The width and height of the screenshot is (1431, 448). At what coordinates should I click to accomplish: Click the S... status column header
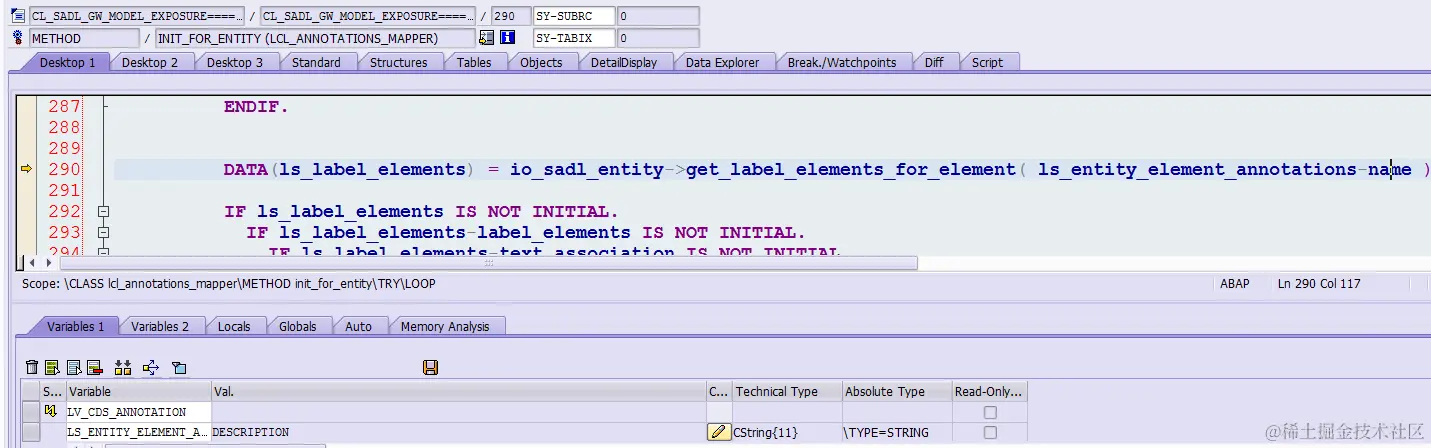[53, 392]
